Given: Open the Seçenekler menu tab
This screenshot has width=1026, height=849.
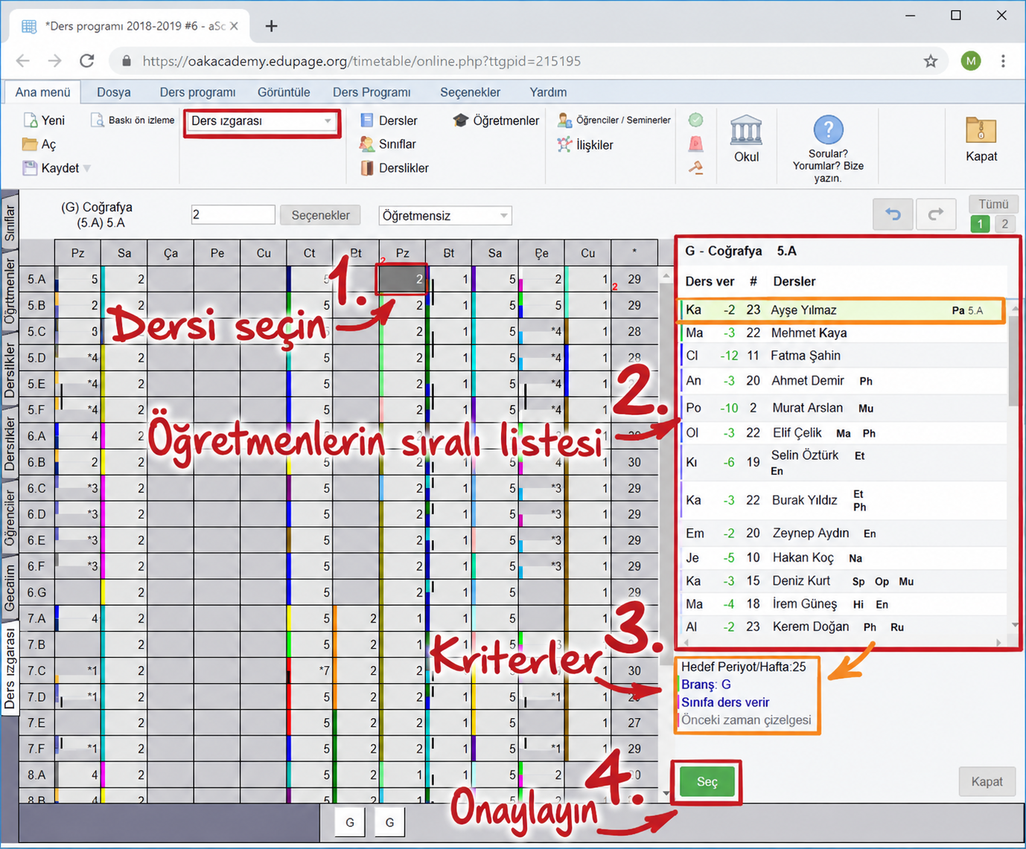Looking at the screenshot, I should pyautogui.click(x=470, y=92).
